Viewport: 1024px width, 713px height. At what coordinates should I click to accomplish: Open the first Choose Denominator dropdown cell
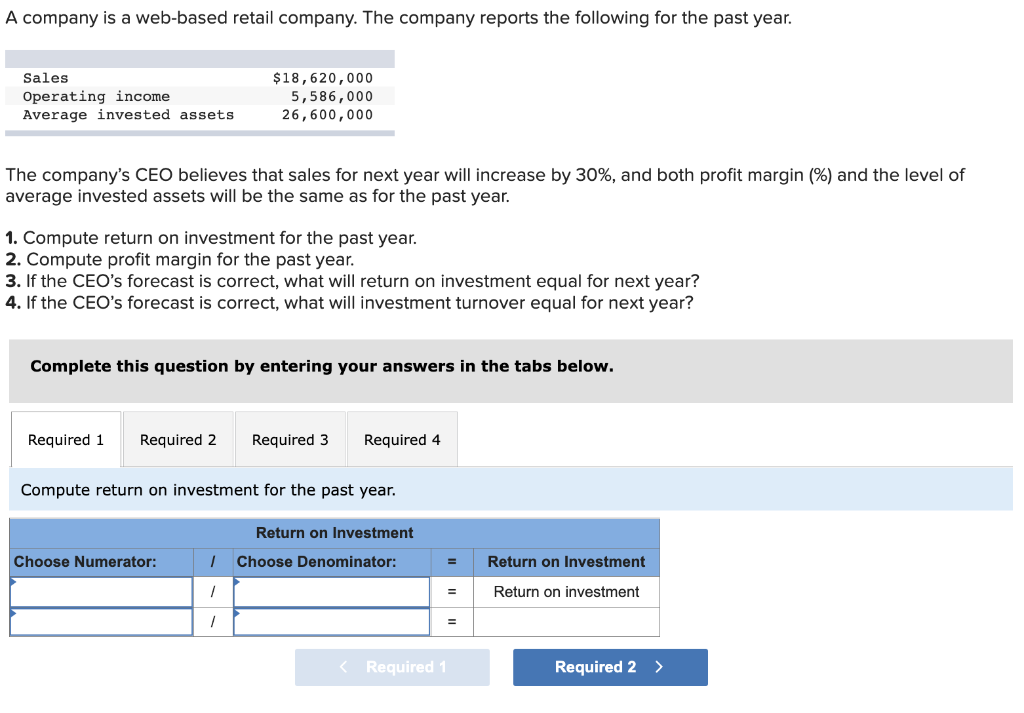point(331,591)
